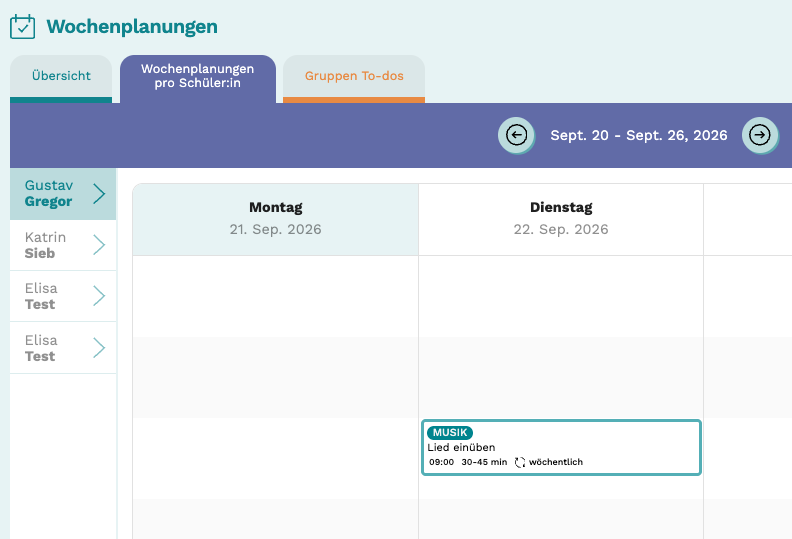
Task: Click the Wochenplanungen page title
Action: (132, 27)
